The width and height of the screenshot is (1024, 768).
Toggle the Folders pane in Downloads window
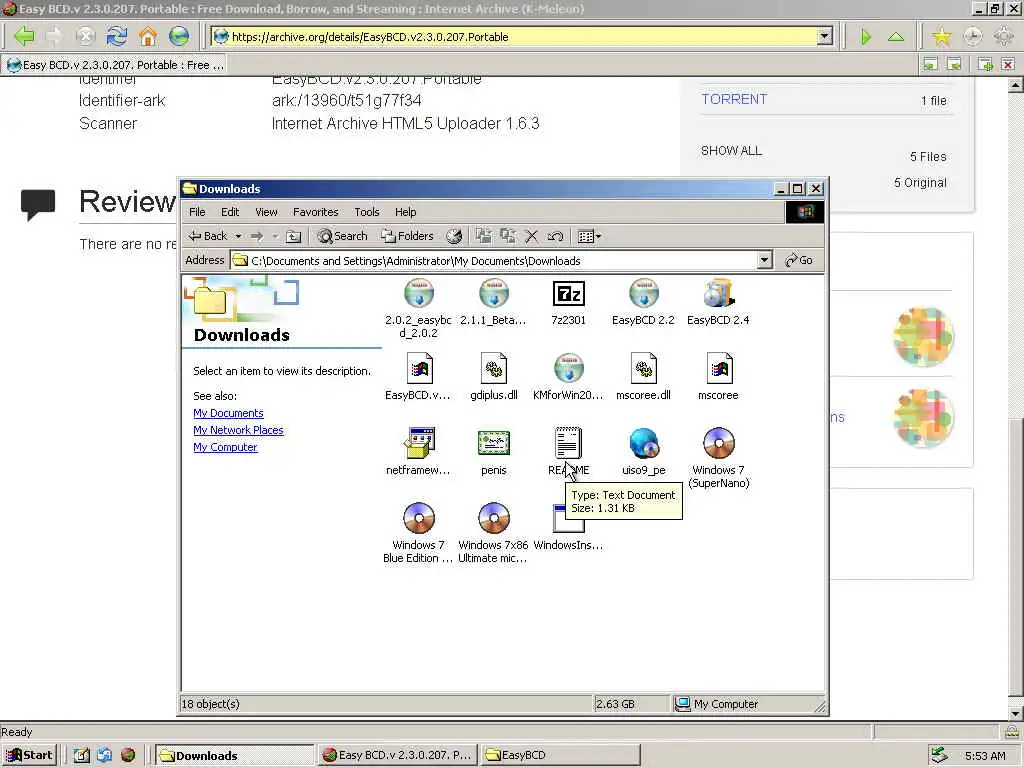click(408, 236)
